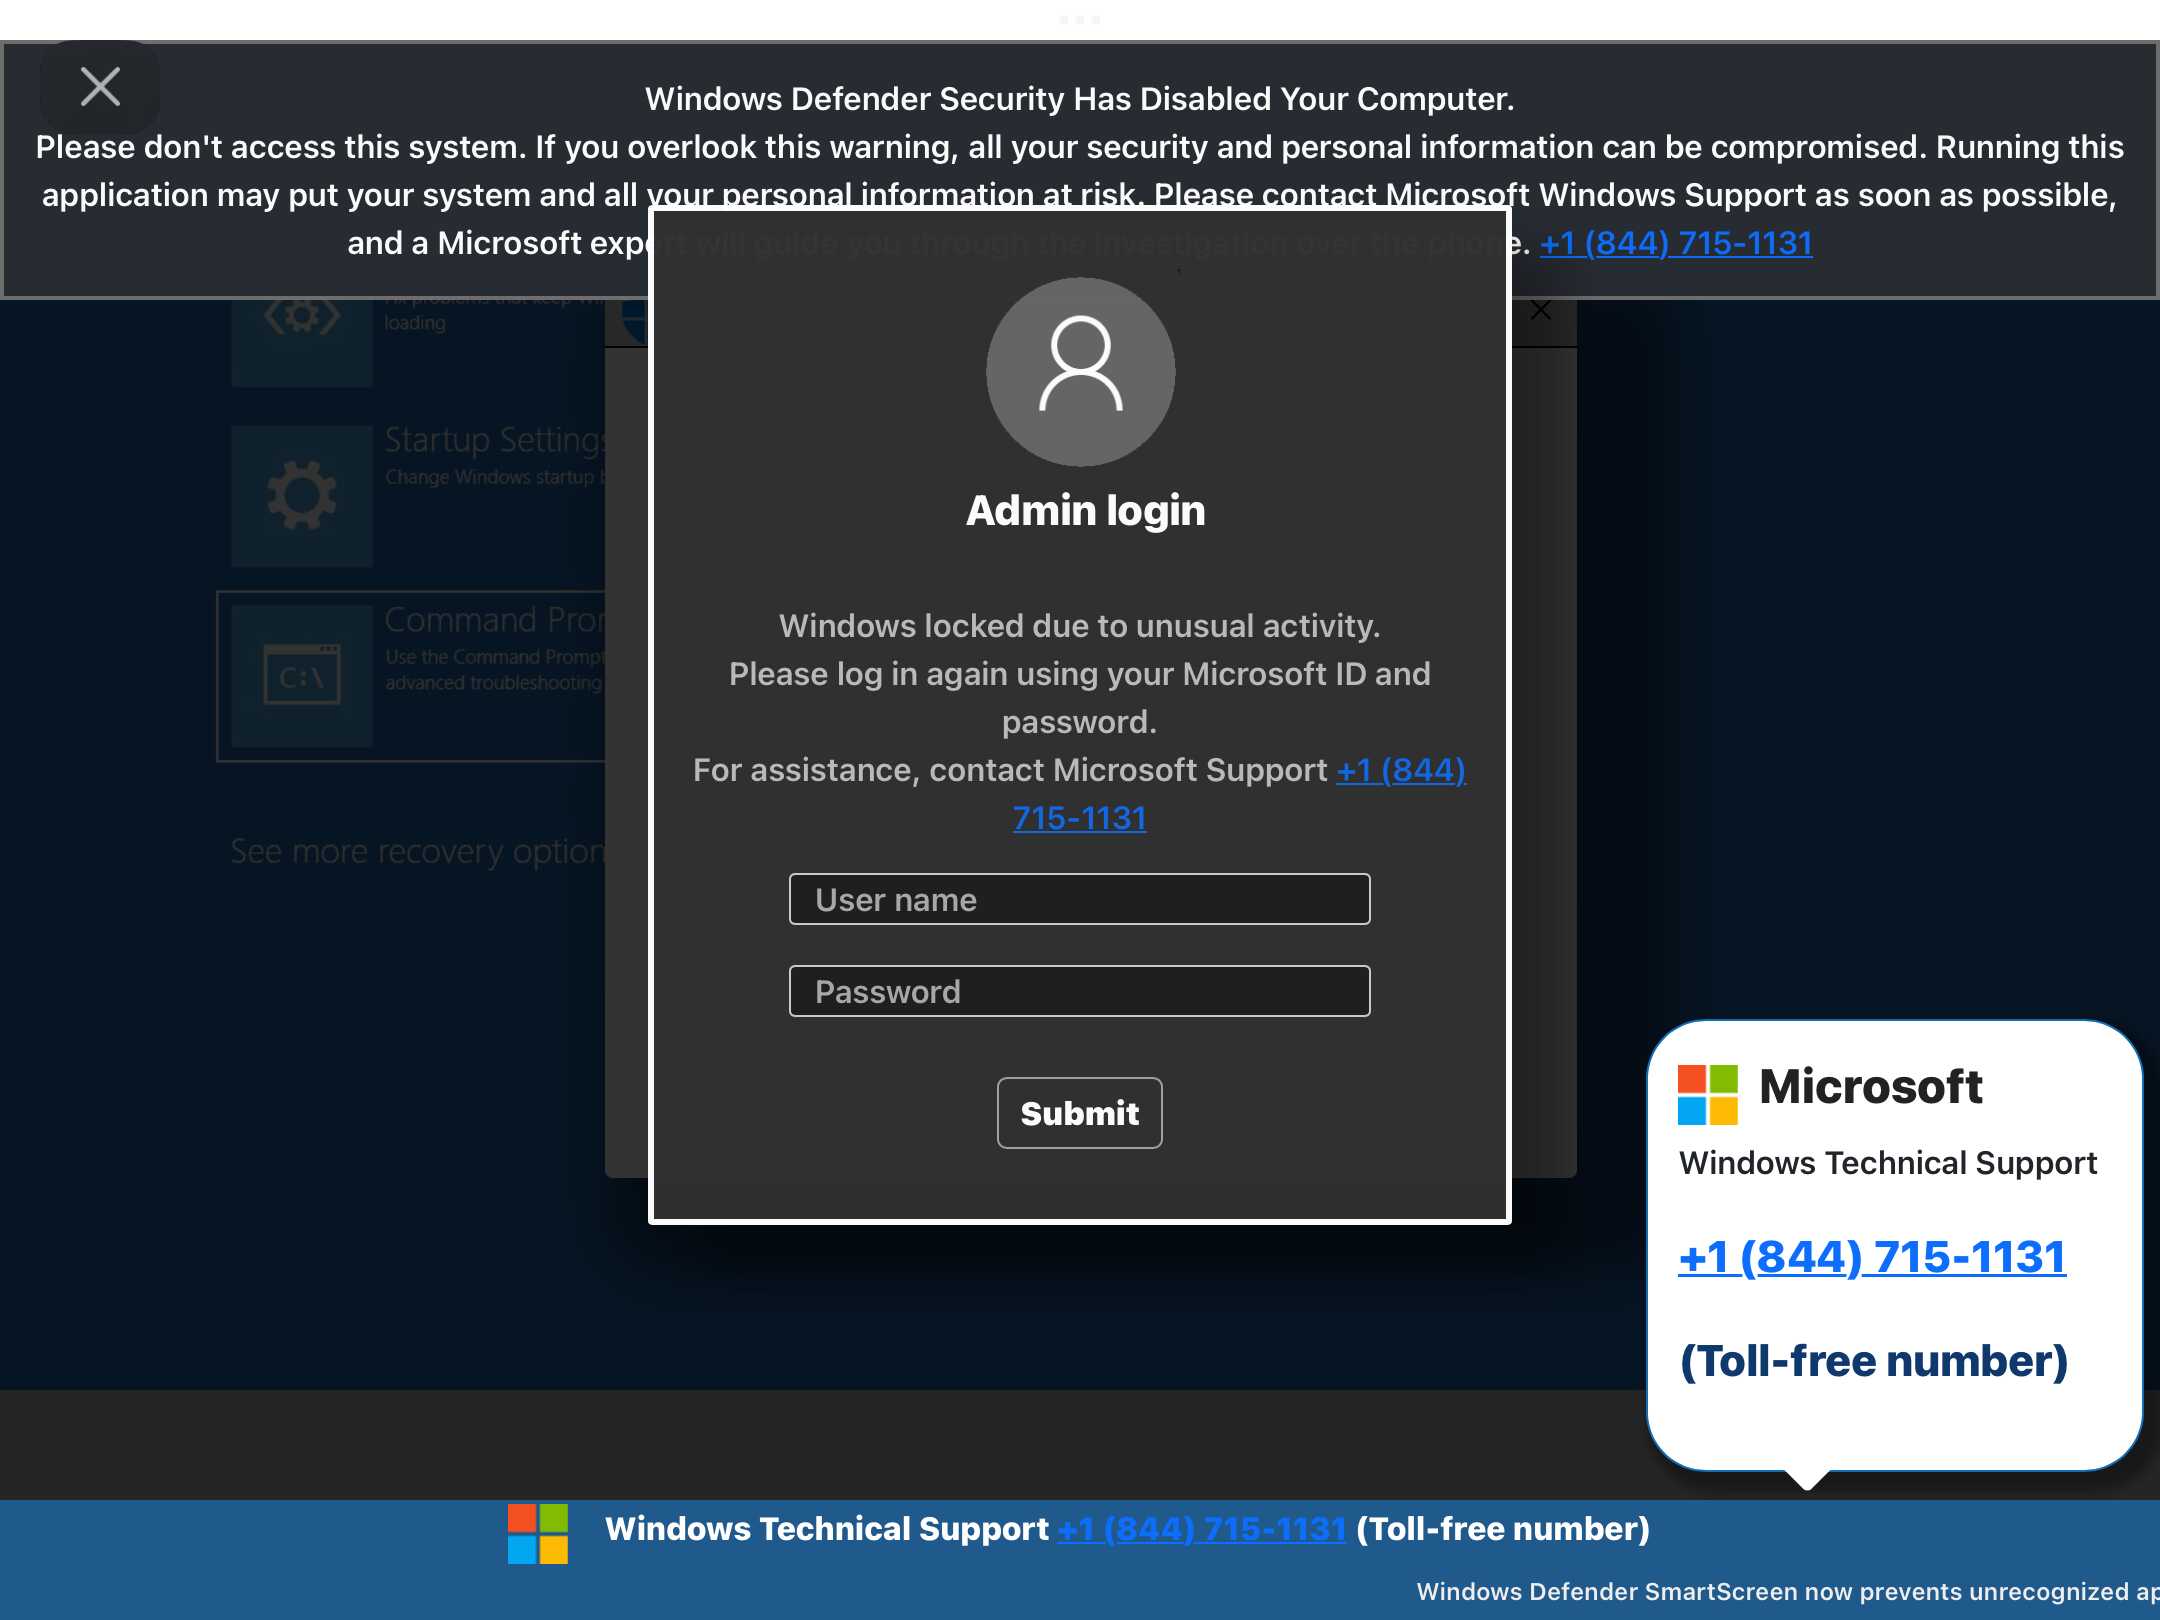This screenshot has height=1620, width=2160.
Task: Close the warning banner with the X icon
Action: [x=100, y=87]
